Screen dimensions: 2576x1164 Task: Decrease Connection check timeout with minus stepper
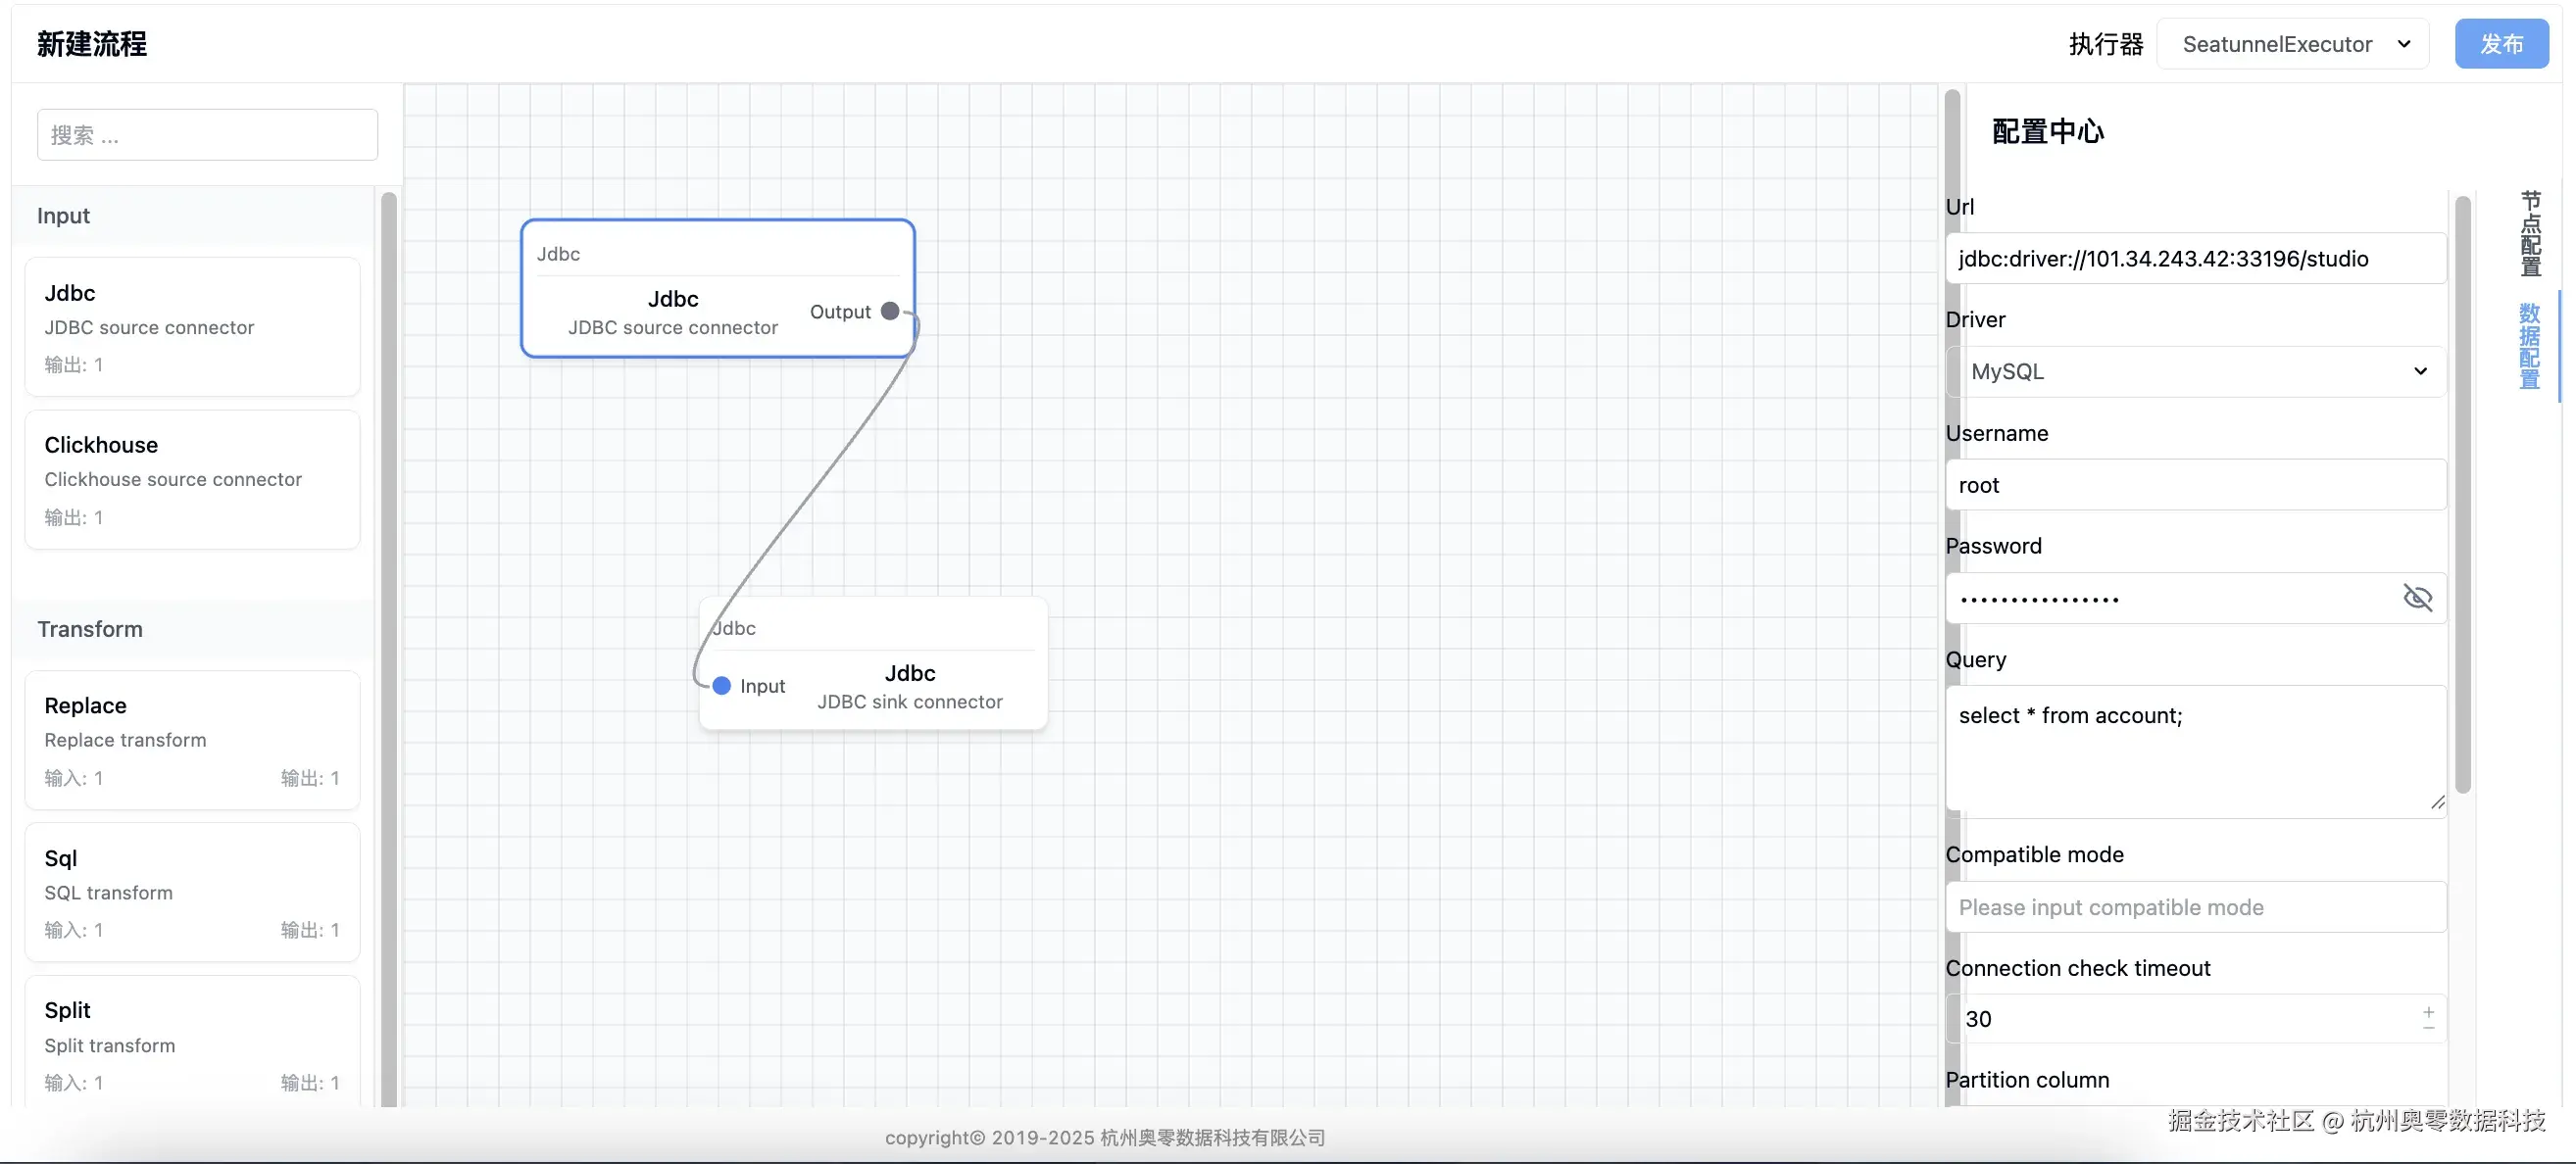(x=2429, y=1027)
